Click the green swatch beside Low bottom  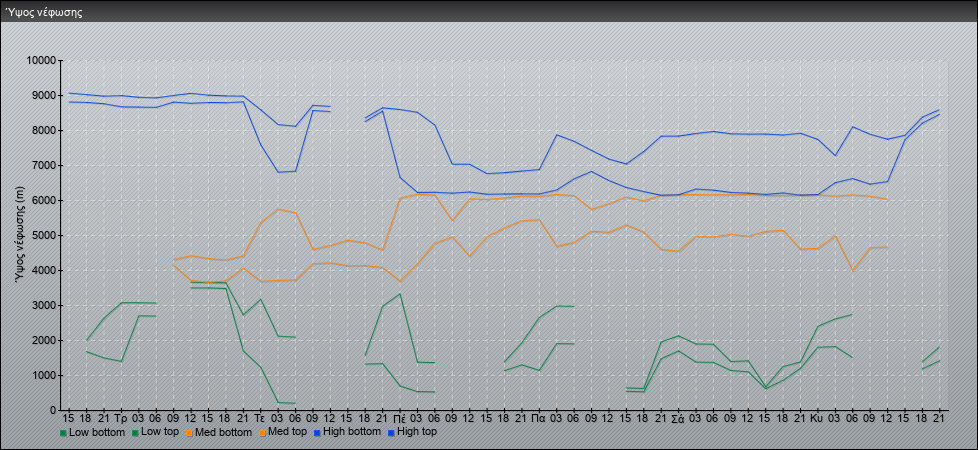click(x=63, y=433)
